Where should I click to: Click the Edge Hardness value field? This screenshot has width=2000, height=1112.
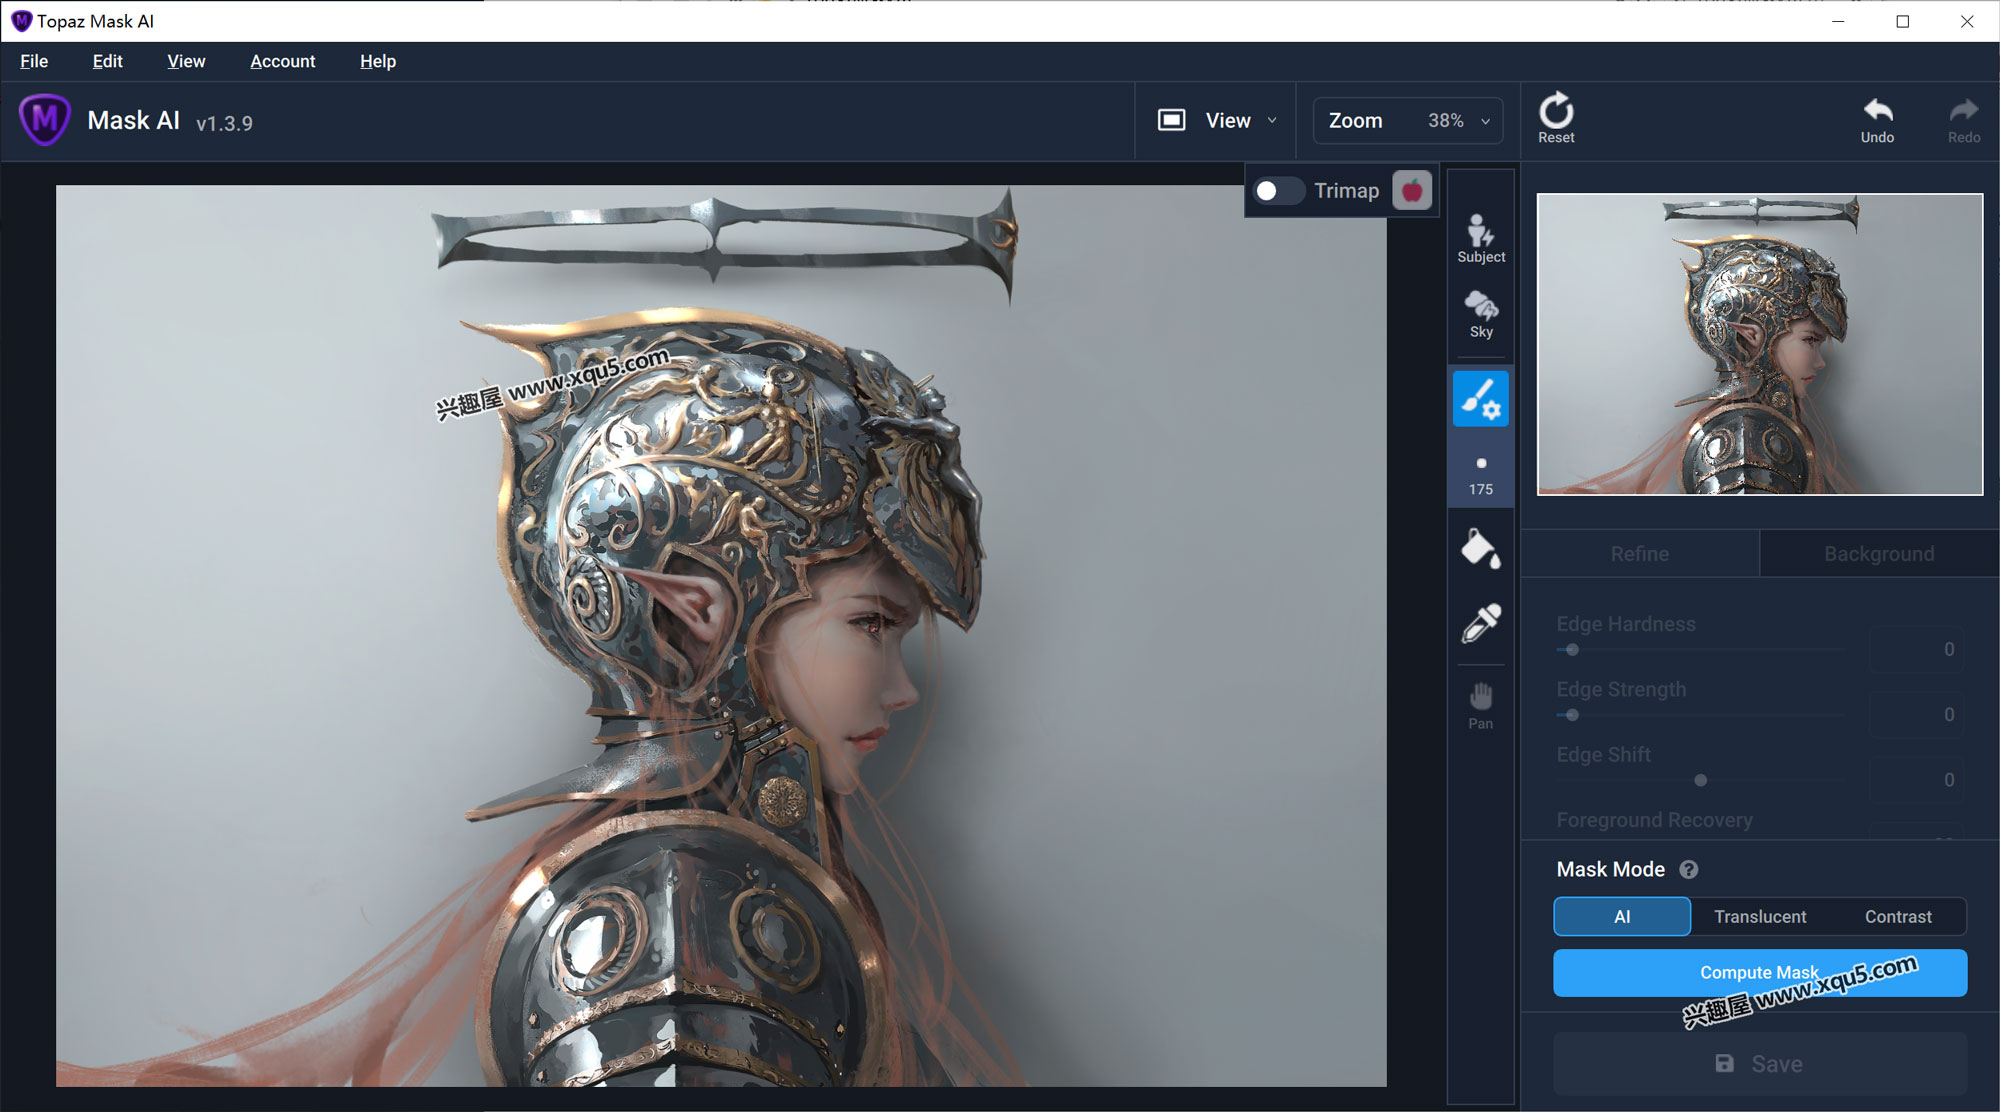click(x=1917, y=649)
